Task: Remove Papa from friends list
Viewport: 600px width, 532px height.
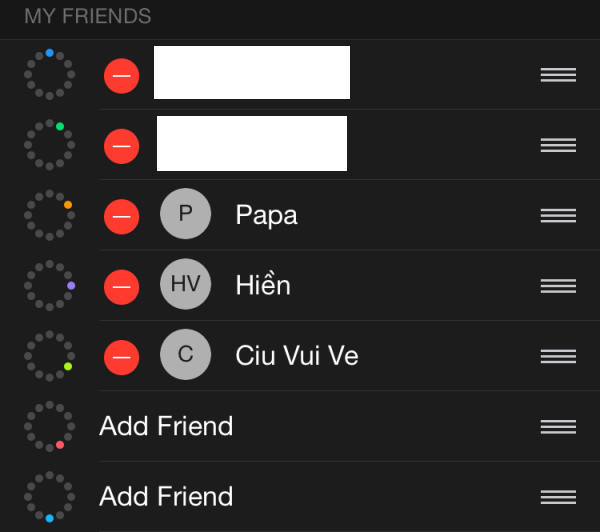Action: [x=121, y=215]
